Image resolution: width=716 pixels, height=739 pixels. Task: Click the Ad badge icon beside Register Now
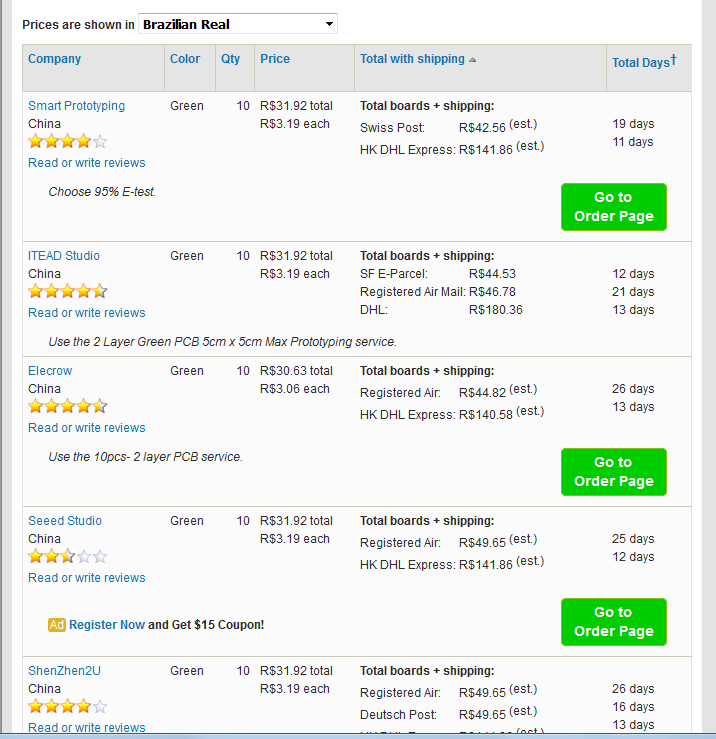(57, 625)
